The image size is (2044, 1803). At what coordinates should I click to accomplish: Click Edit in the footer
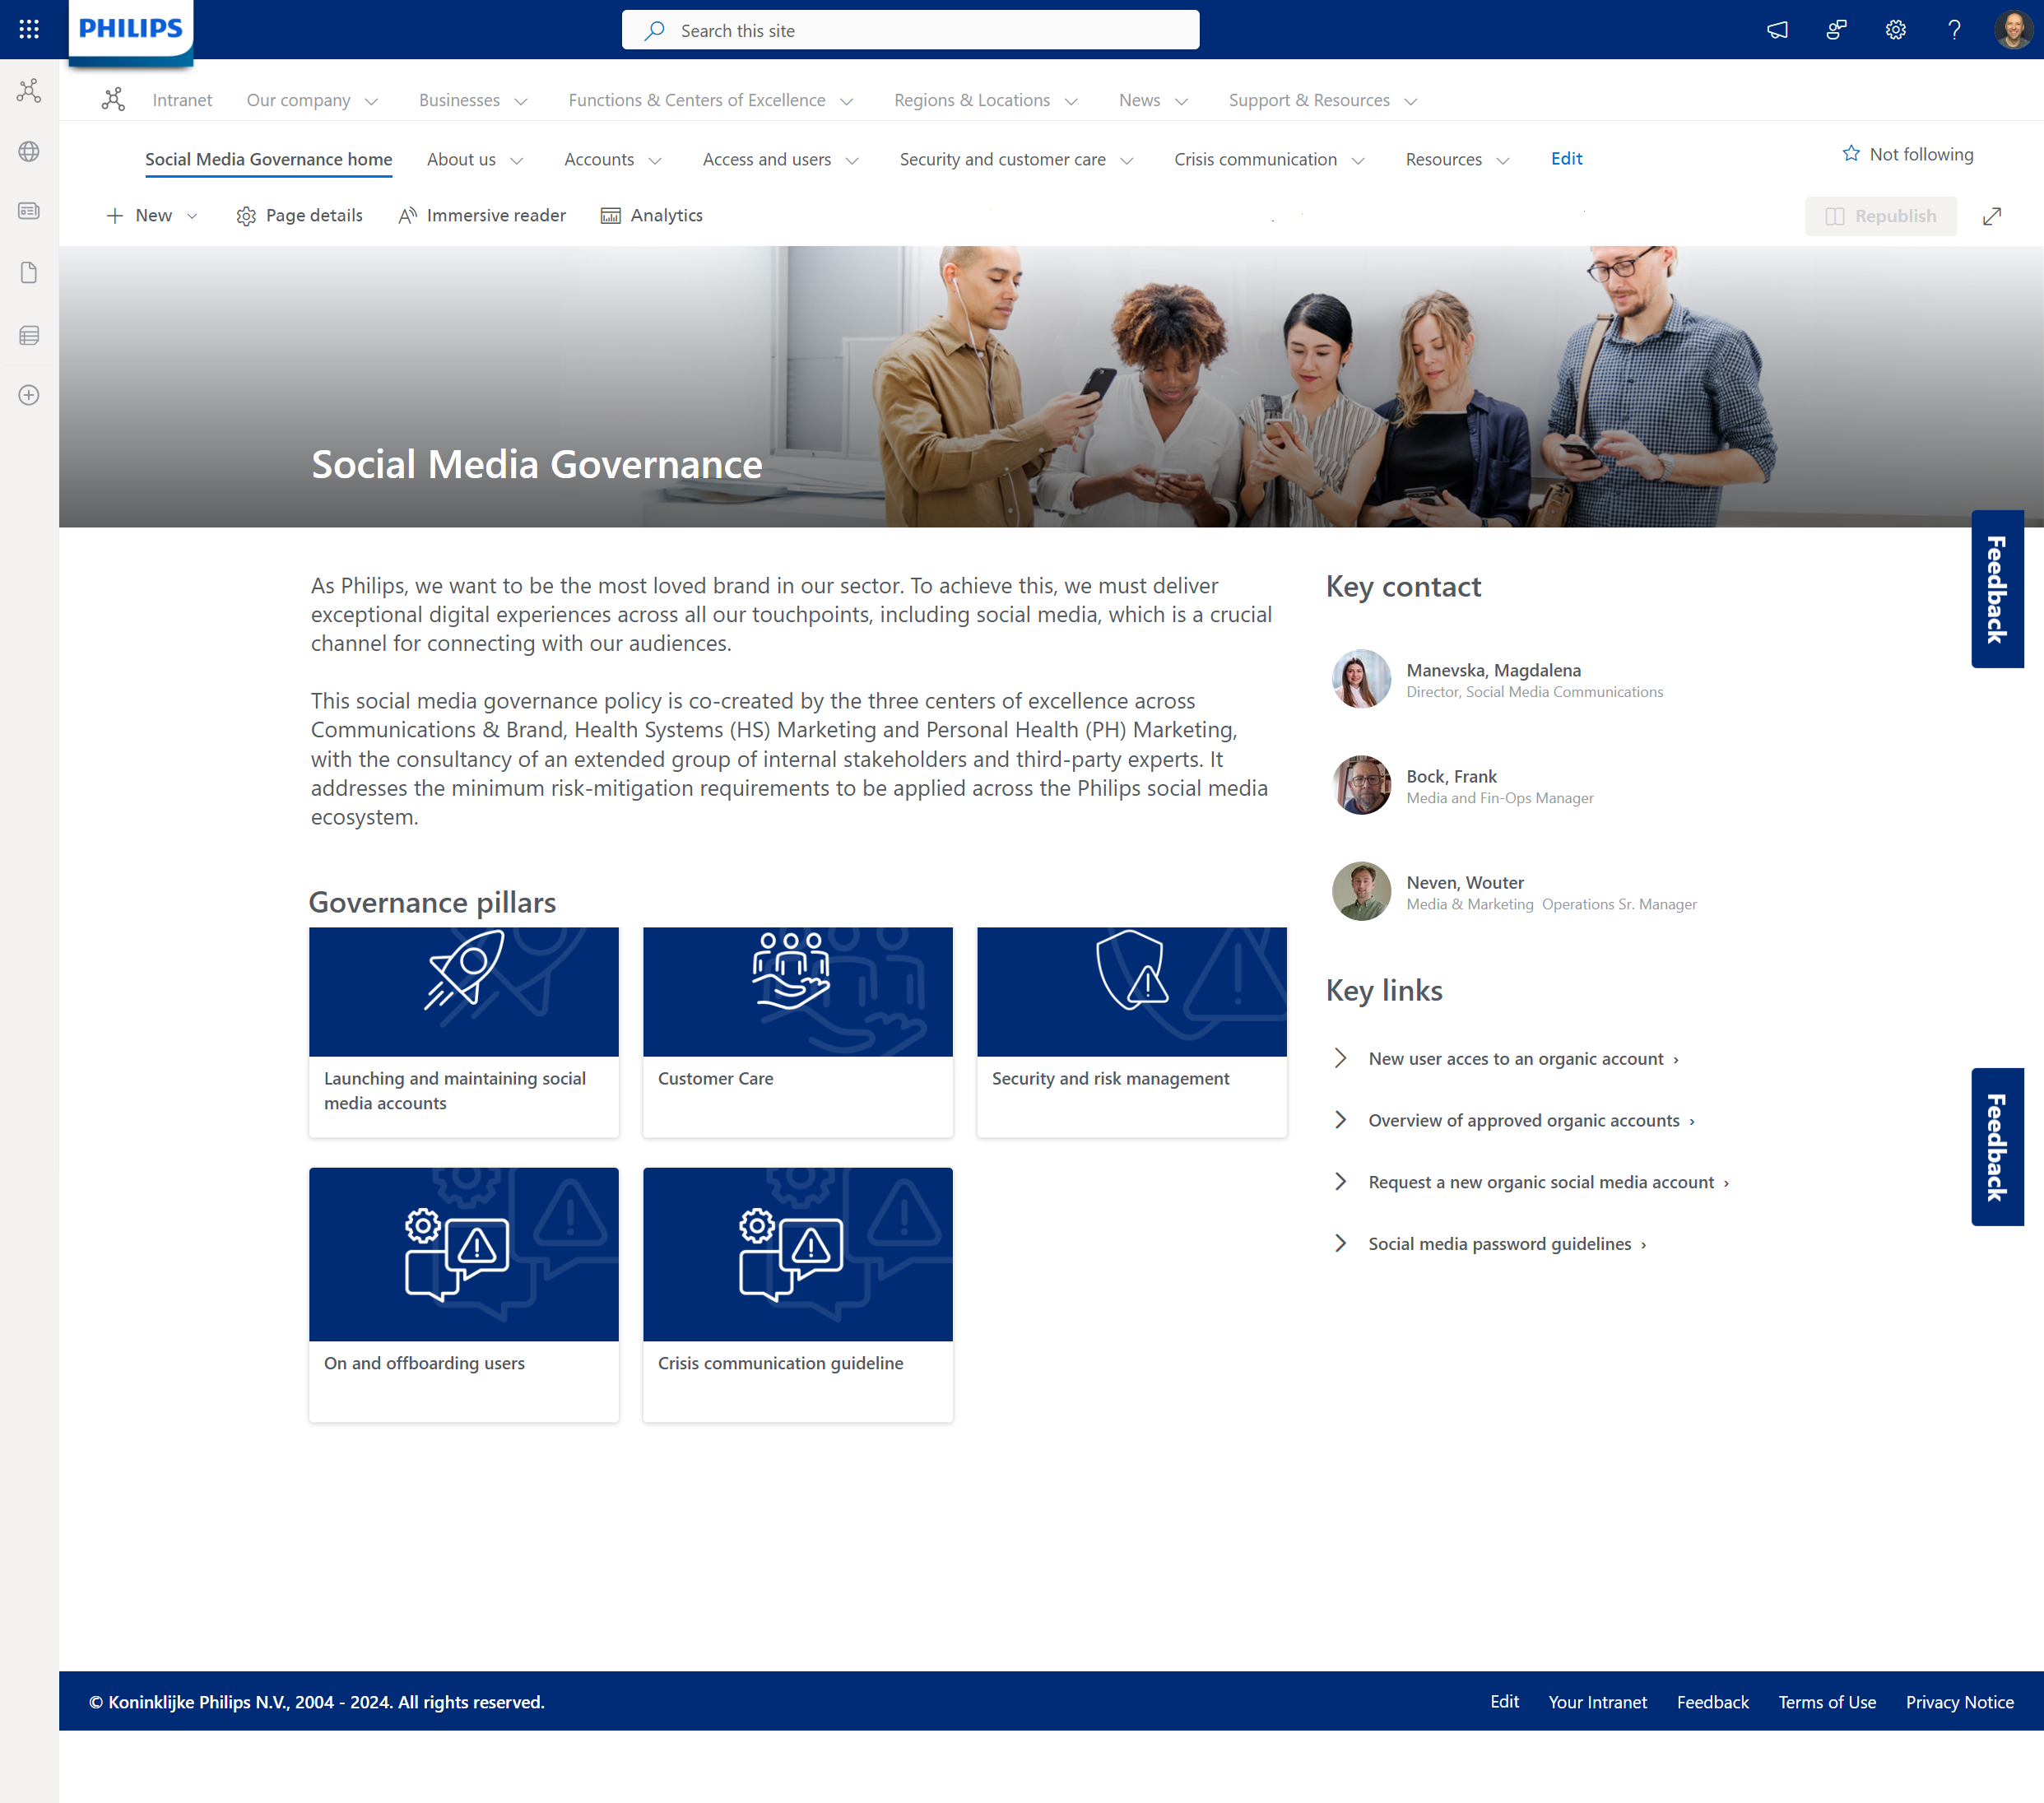pos(1503,1701)
